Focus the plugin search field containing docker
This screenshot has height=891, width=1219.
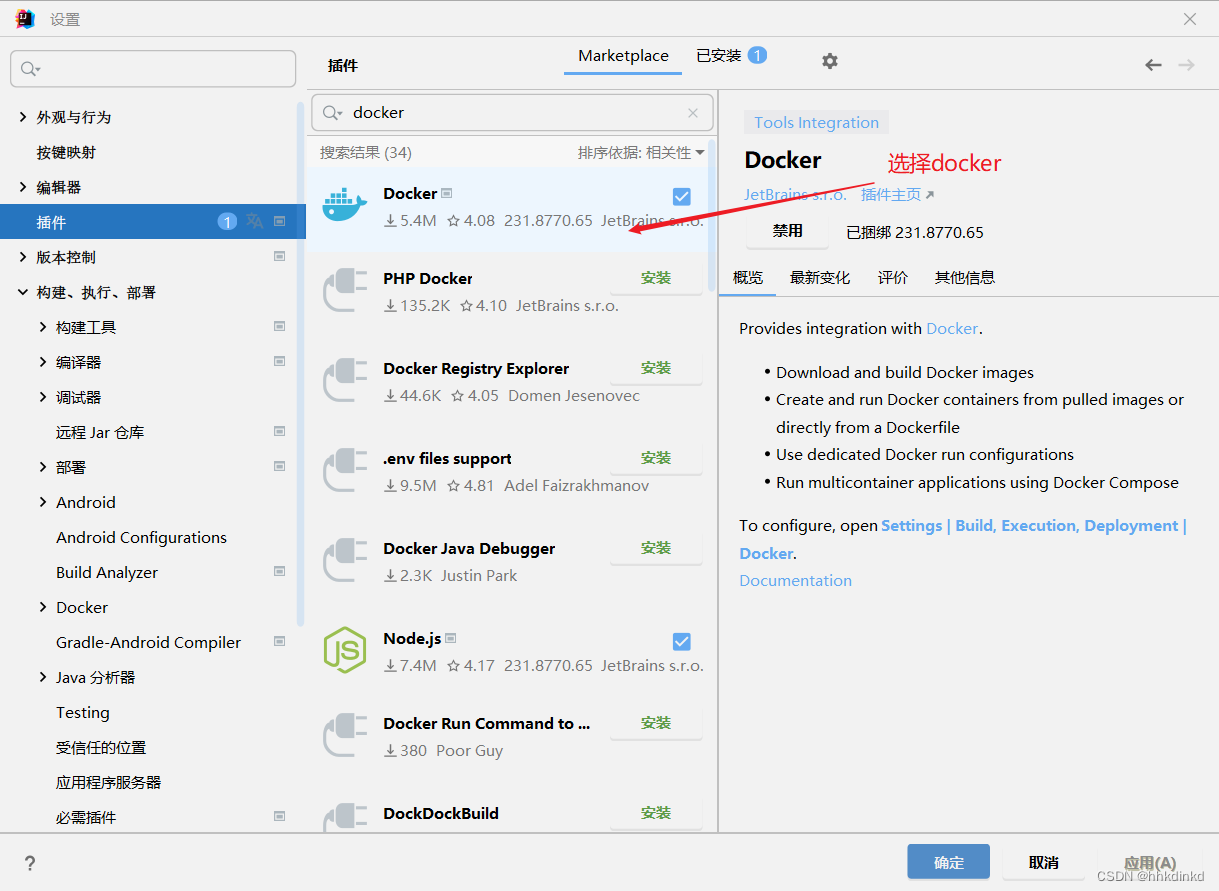point(512,113)
